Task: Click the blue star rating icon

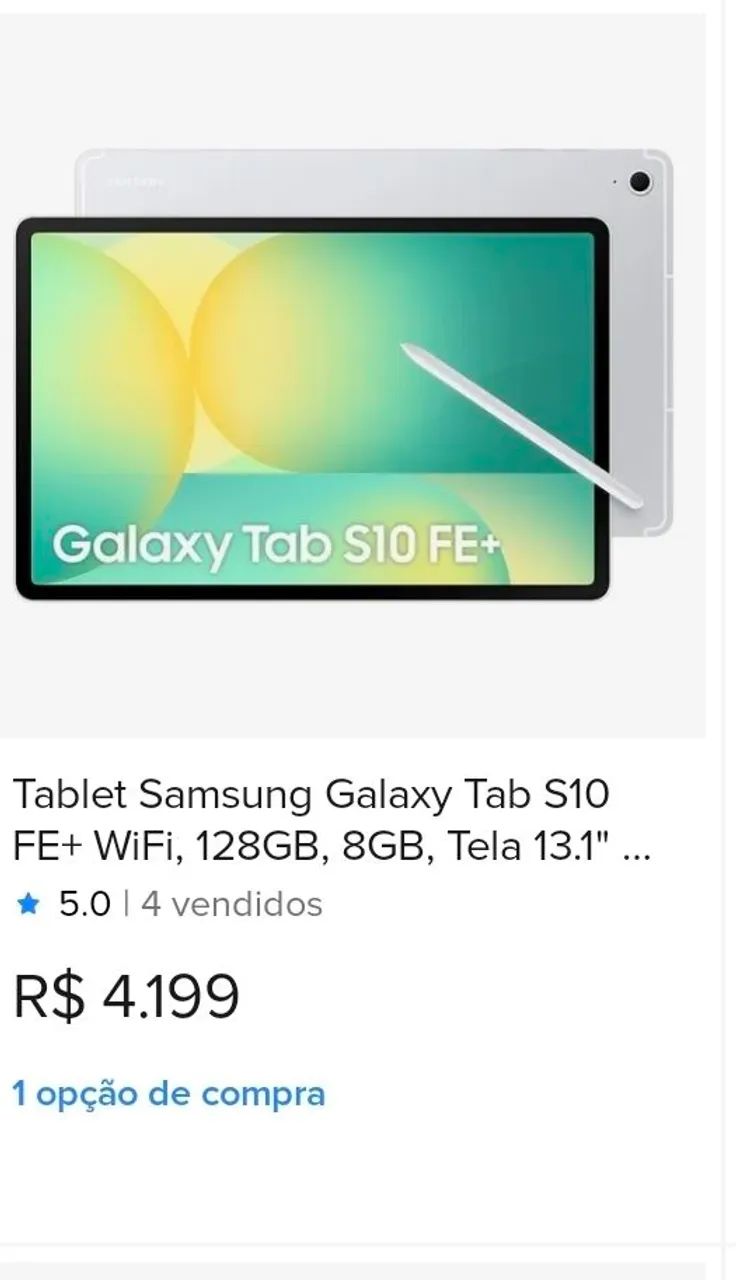Action: pyautogui.click(x=29, y=905)
